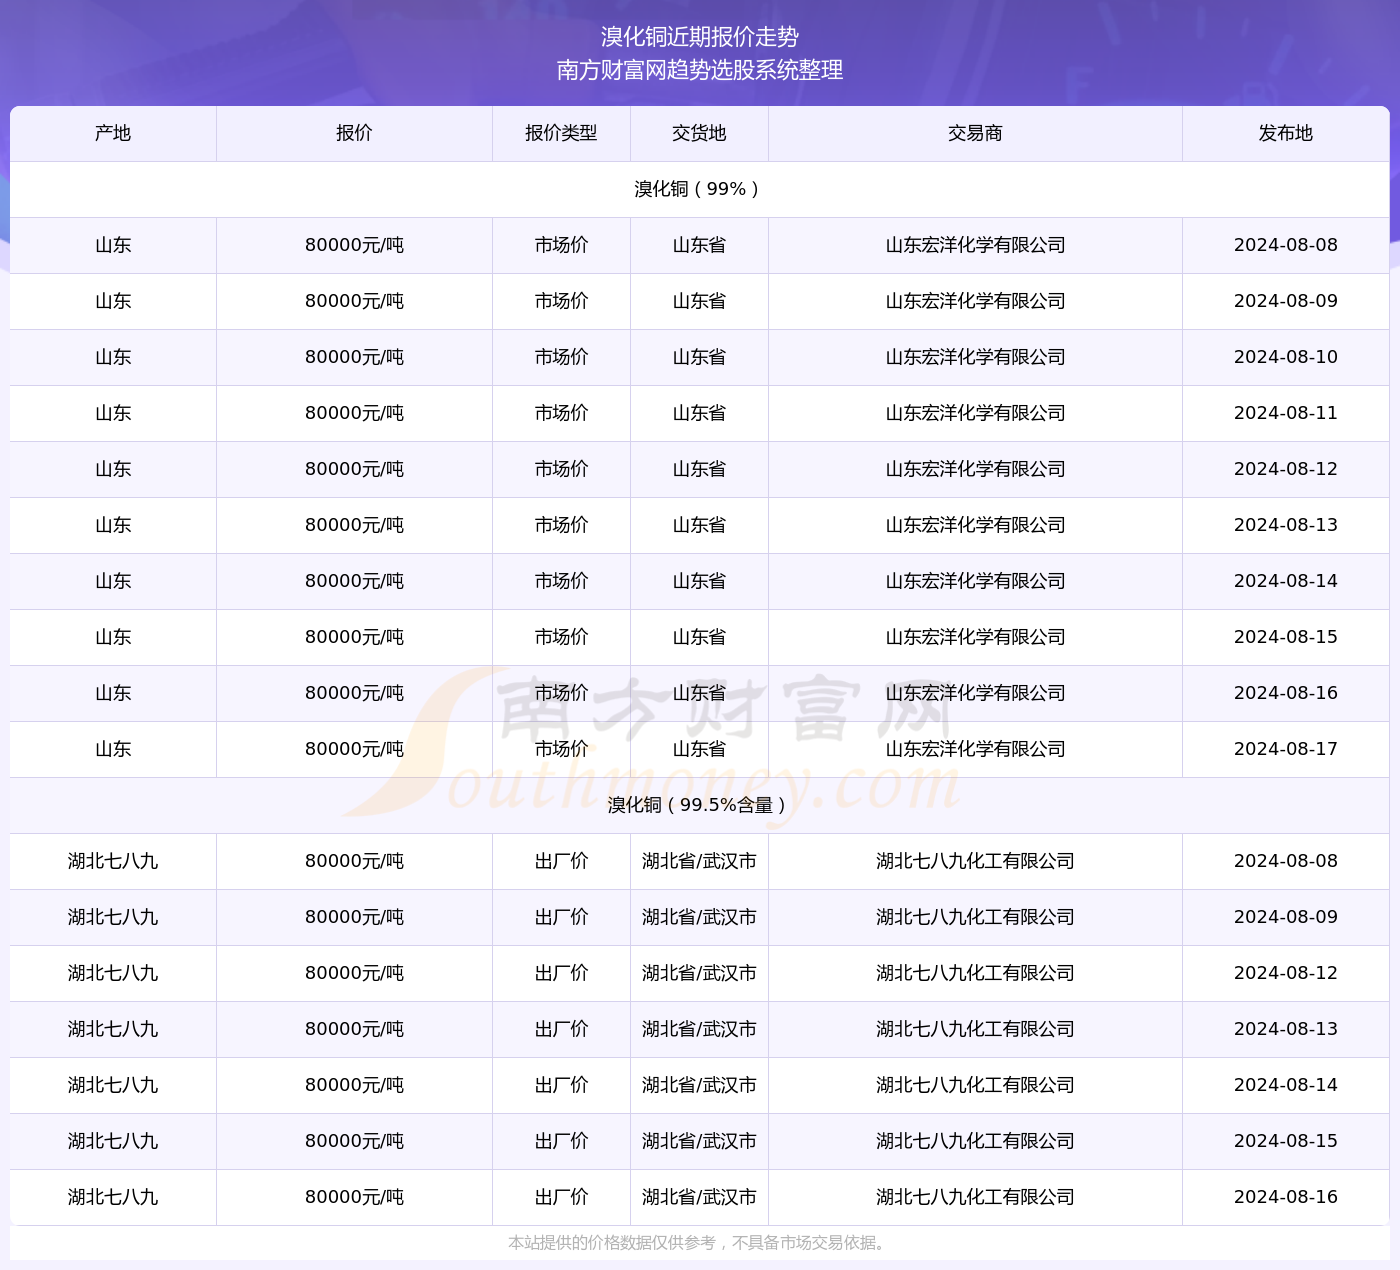Click the 80000元/吨 price in the 2024-08-15 Hubei row
Screen dimensions: 1400x1270
pos(354,1141)
